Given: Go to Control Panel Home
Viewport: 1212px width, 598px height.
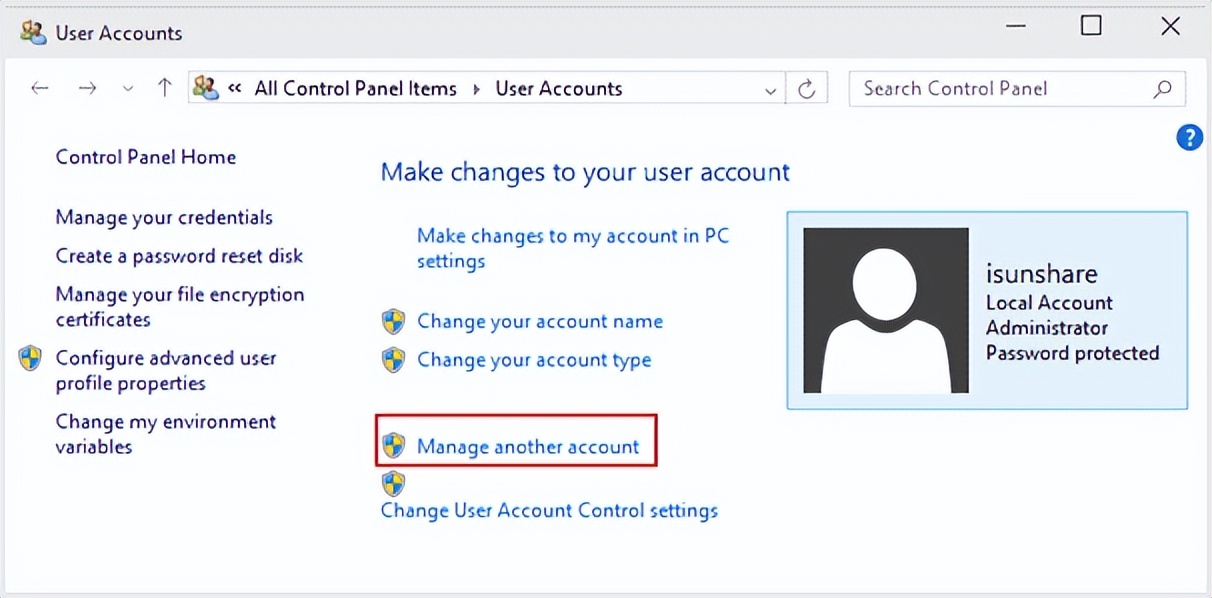Looking at the screenshot, I should pyautogui.click(x=146, y=157).
